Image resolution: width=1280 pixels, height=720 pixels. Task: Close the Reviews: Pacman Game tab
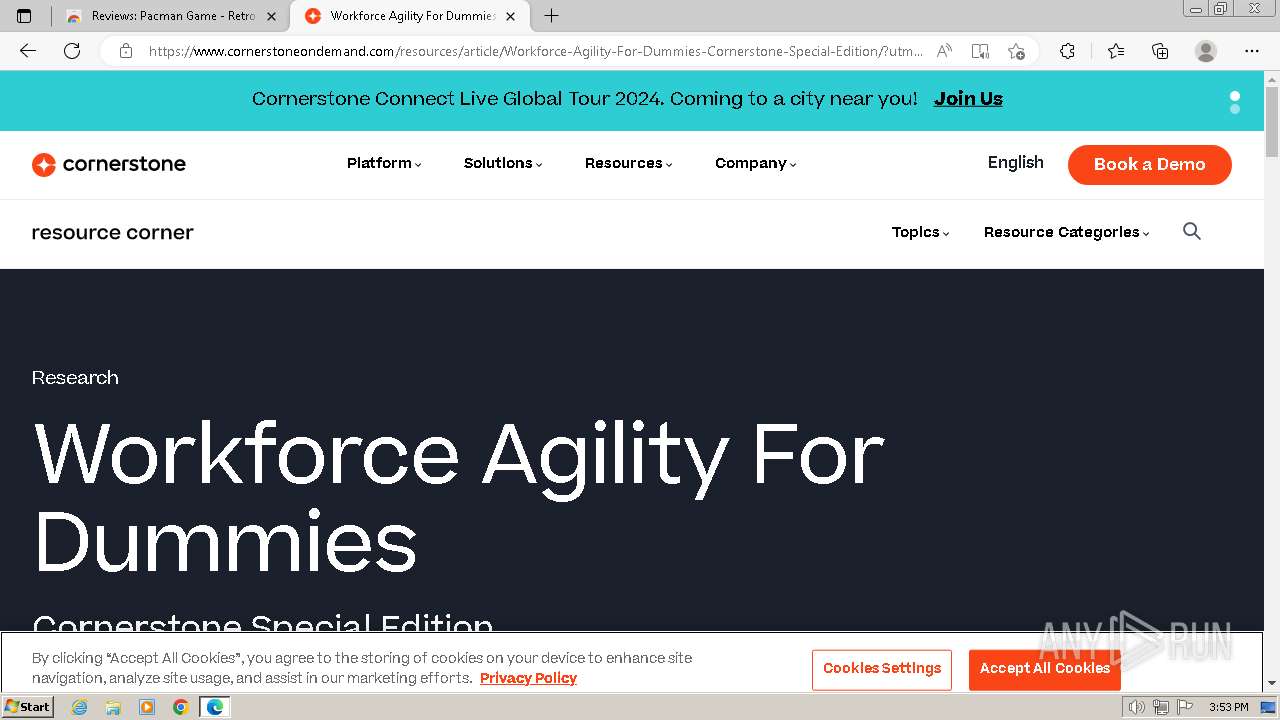coord(270,16)
